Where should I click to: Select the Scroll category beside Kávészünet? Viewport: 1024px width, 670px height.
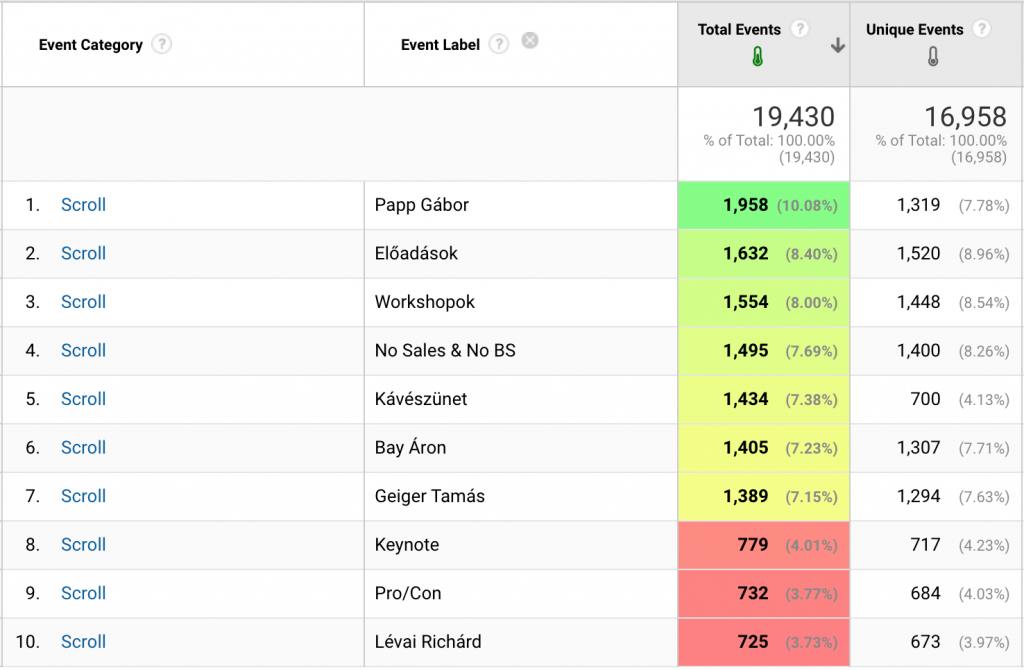click(x=83, y=399)
